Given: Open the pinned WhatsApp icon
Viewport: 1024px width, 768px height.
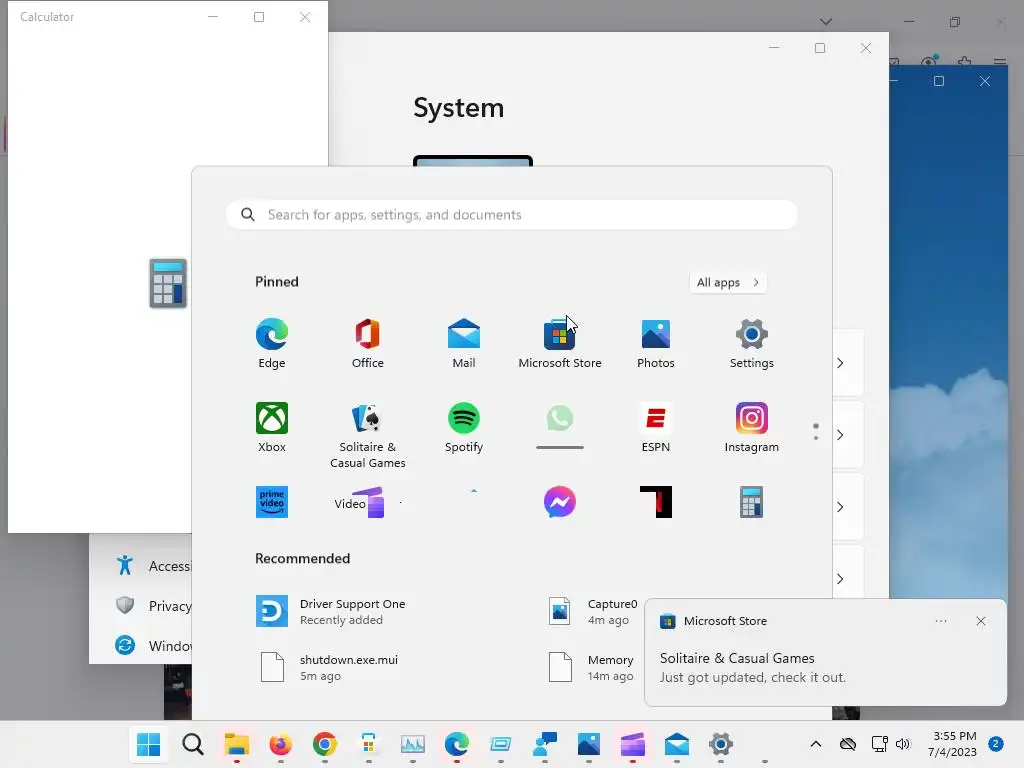Looking at the screenshot, I should (x=560, y=419).
